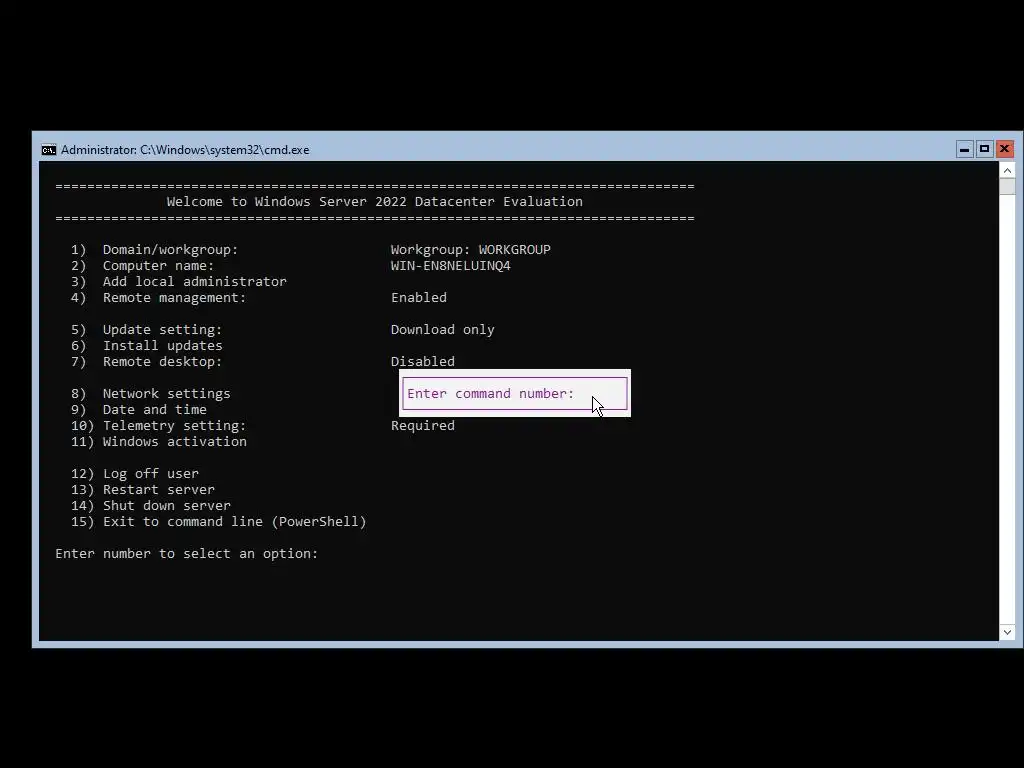
Task: Click the cmd.exe icon in title bar
Action: (x=49, y=150)
